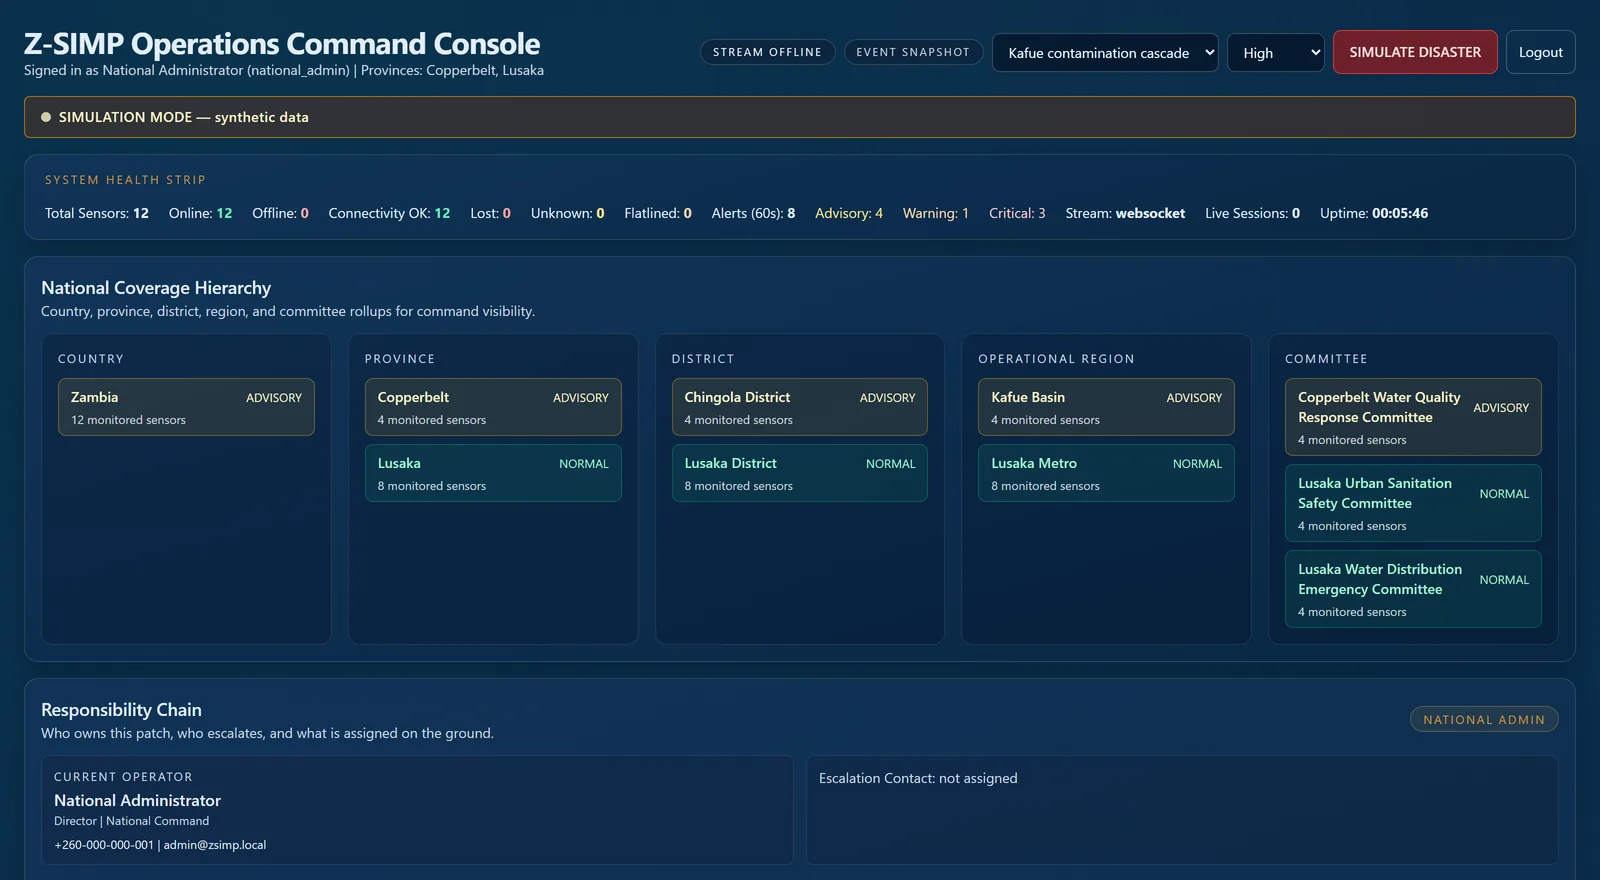Click the SIMULATE DISASTER button

[1415, 52]
